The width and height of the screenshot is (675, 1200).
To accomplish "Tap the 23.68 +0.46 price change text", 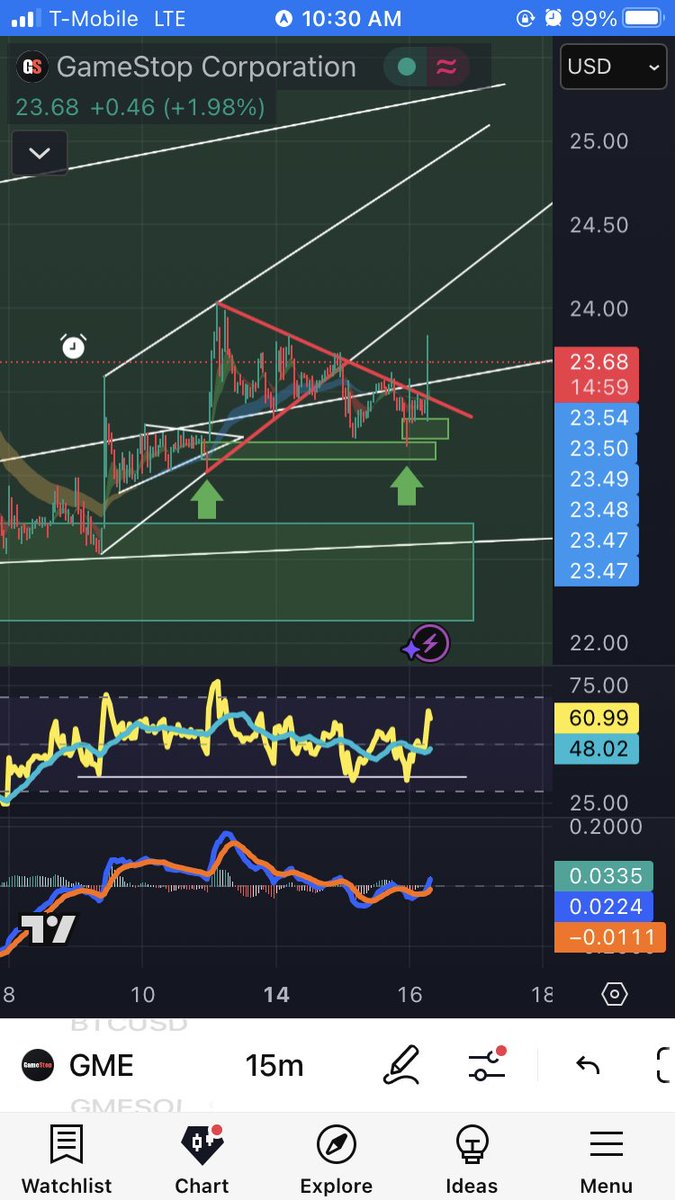I will [139, 106].
